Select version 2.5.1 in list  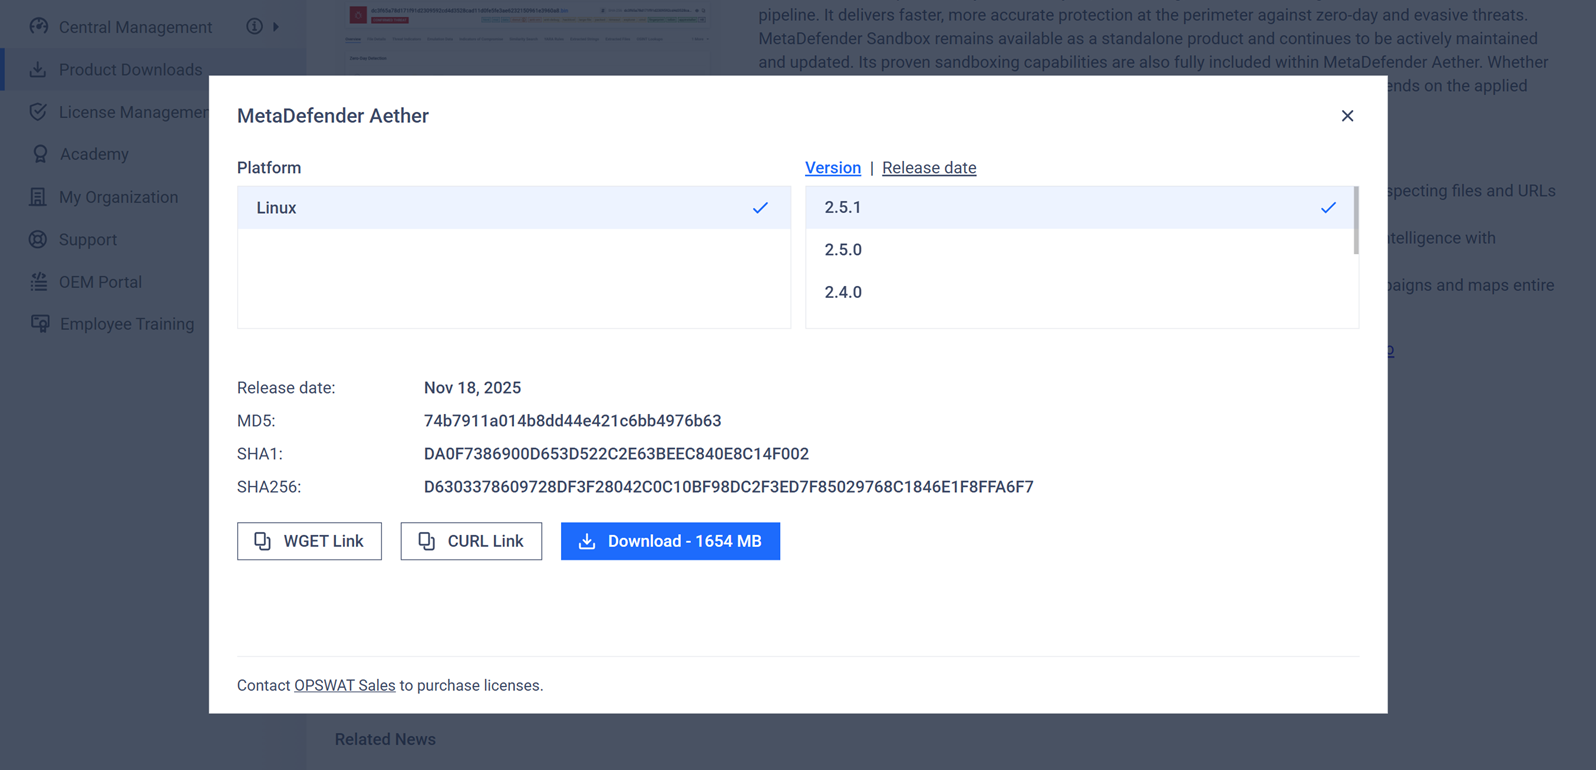[1080, 208]
